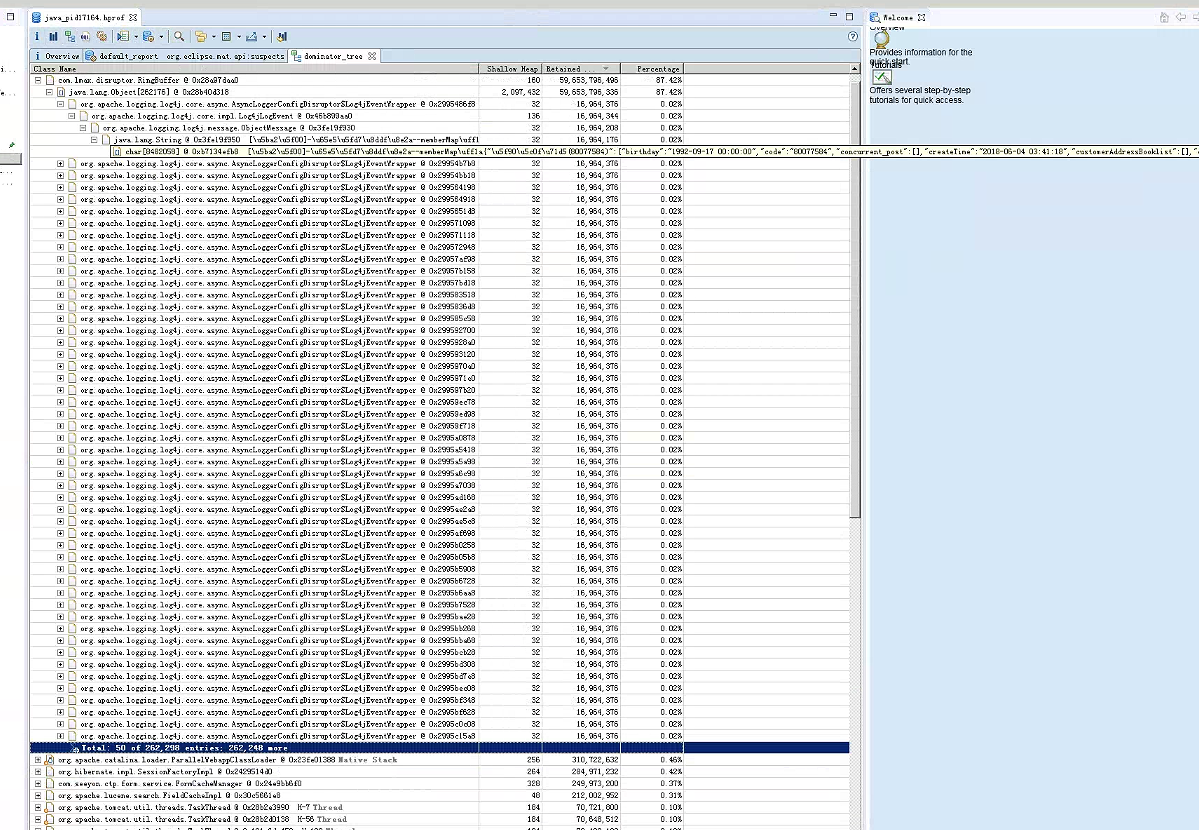Viewport: 1199px width, 830px height.
Task: Open the Thread Overview gear icon
Action: click(102, 36)
